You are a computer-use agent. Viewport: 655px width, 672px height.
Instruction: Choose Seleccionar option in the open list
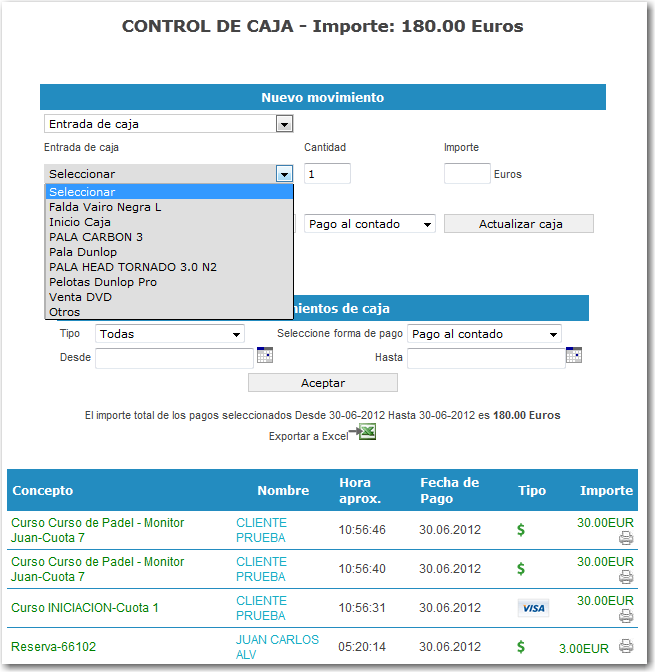(169, 192)
